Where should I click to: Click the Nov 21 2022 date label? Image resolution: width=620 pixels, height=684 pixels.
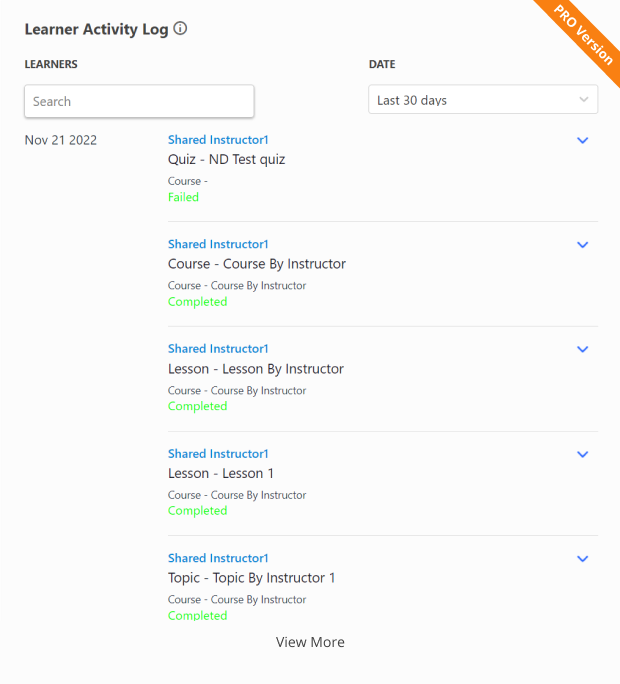(x=61, y=140)
